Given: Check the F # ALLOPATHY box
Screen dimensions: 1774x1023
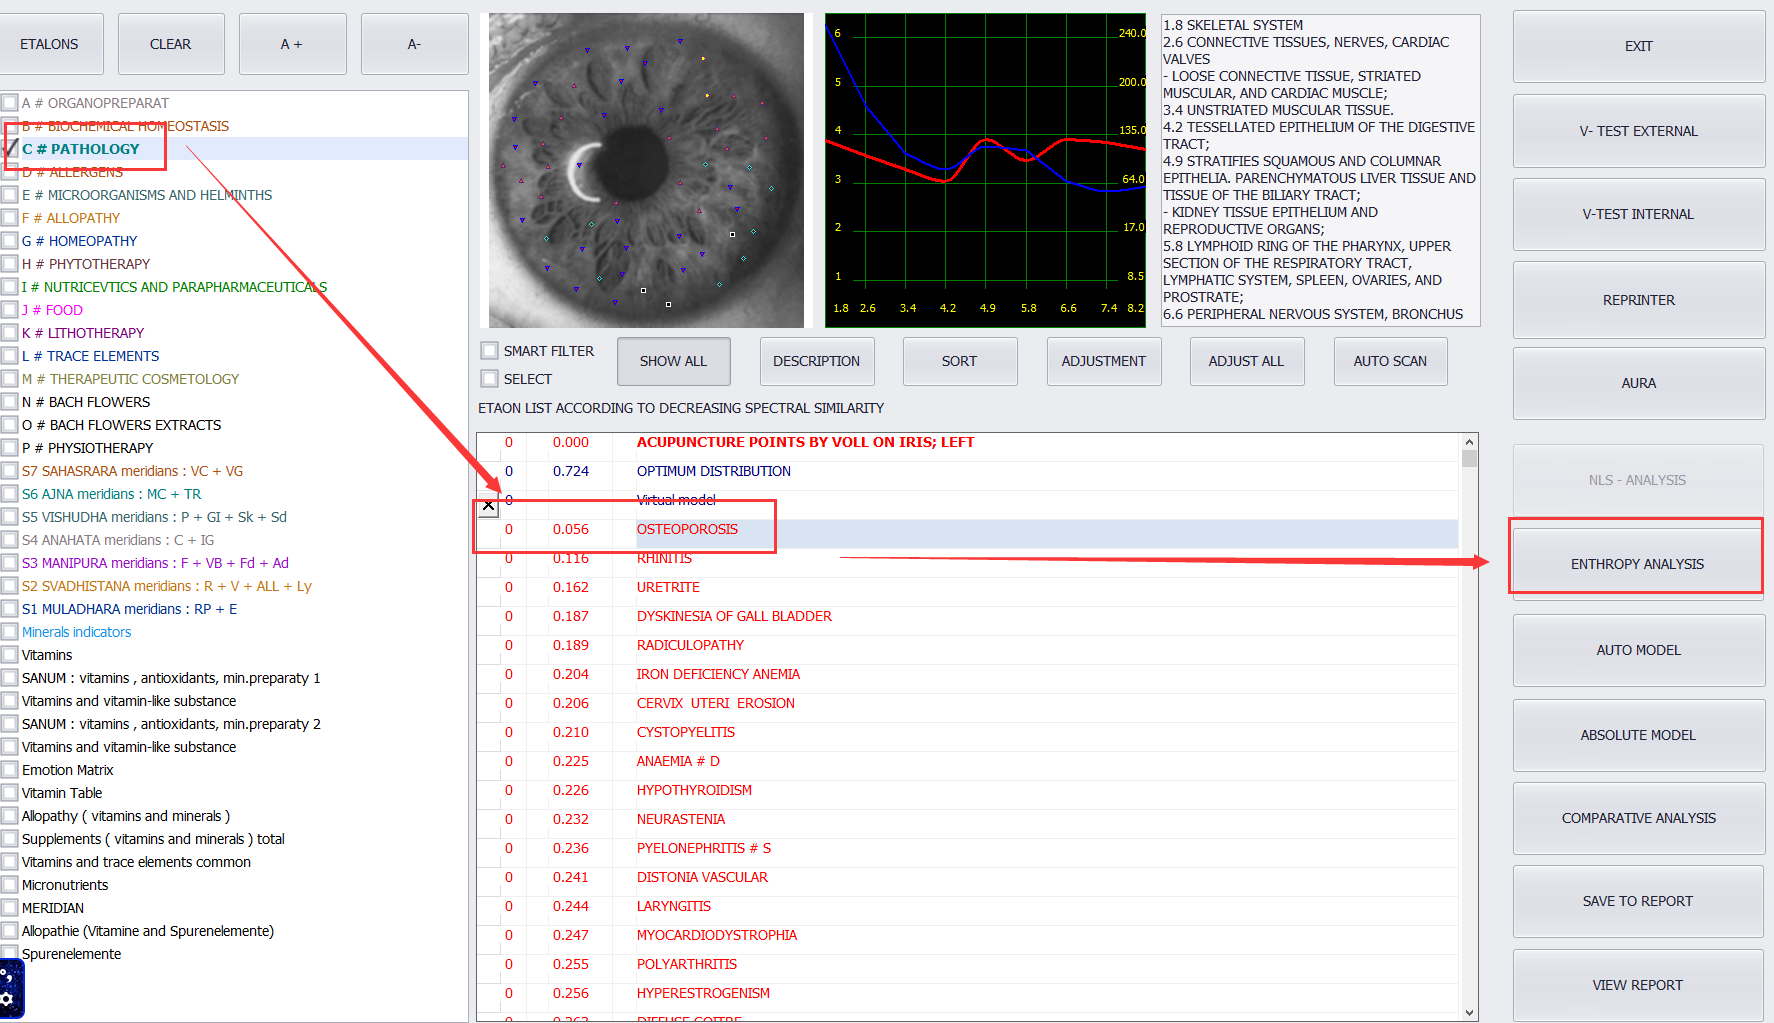Looking at the screenshot, I should tap(10, 218).
